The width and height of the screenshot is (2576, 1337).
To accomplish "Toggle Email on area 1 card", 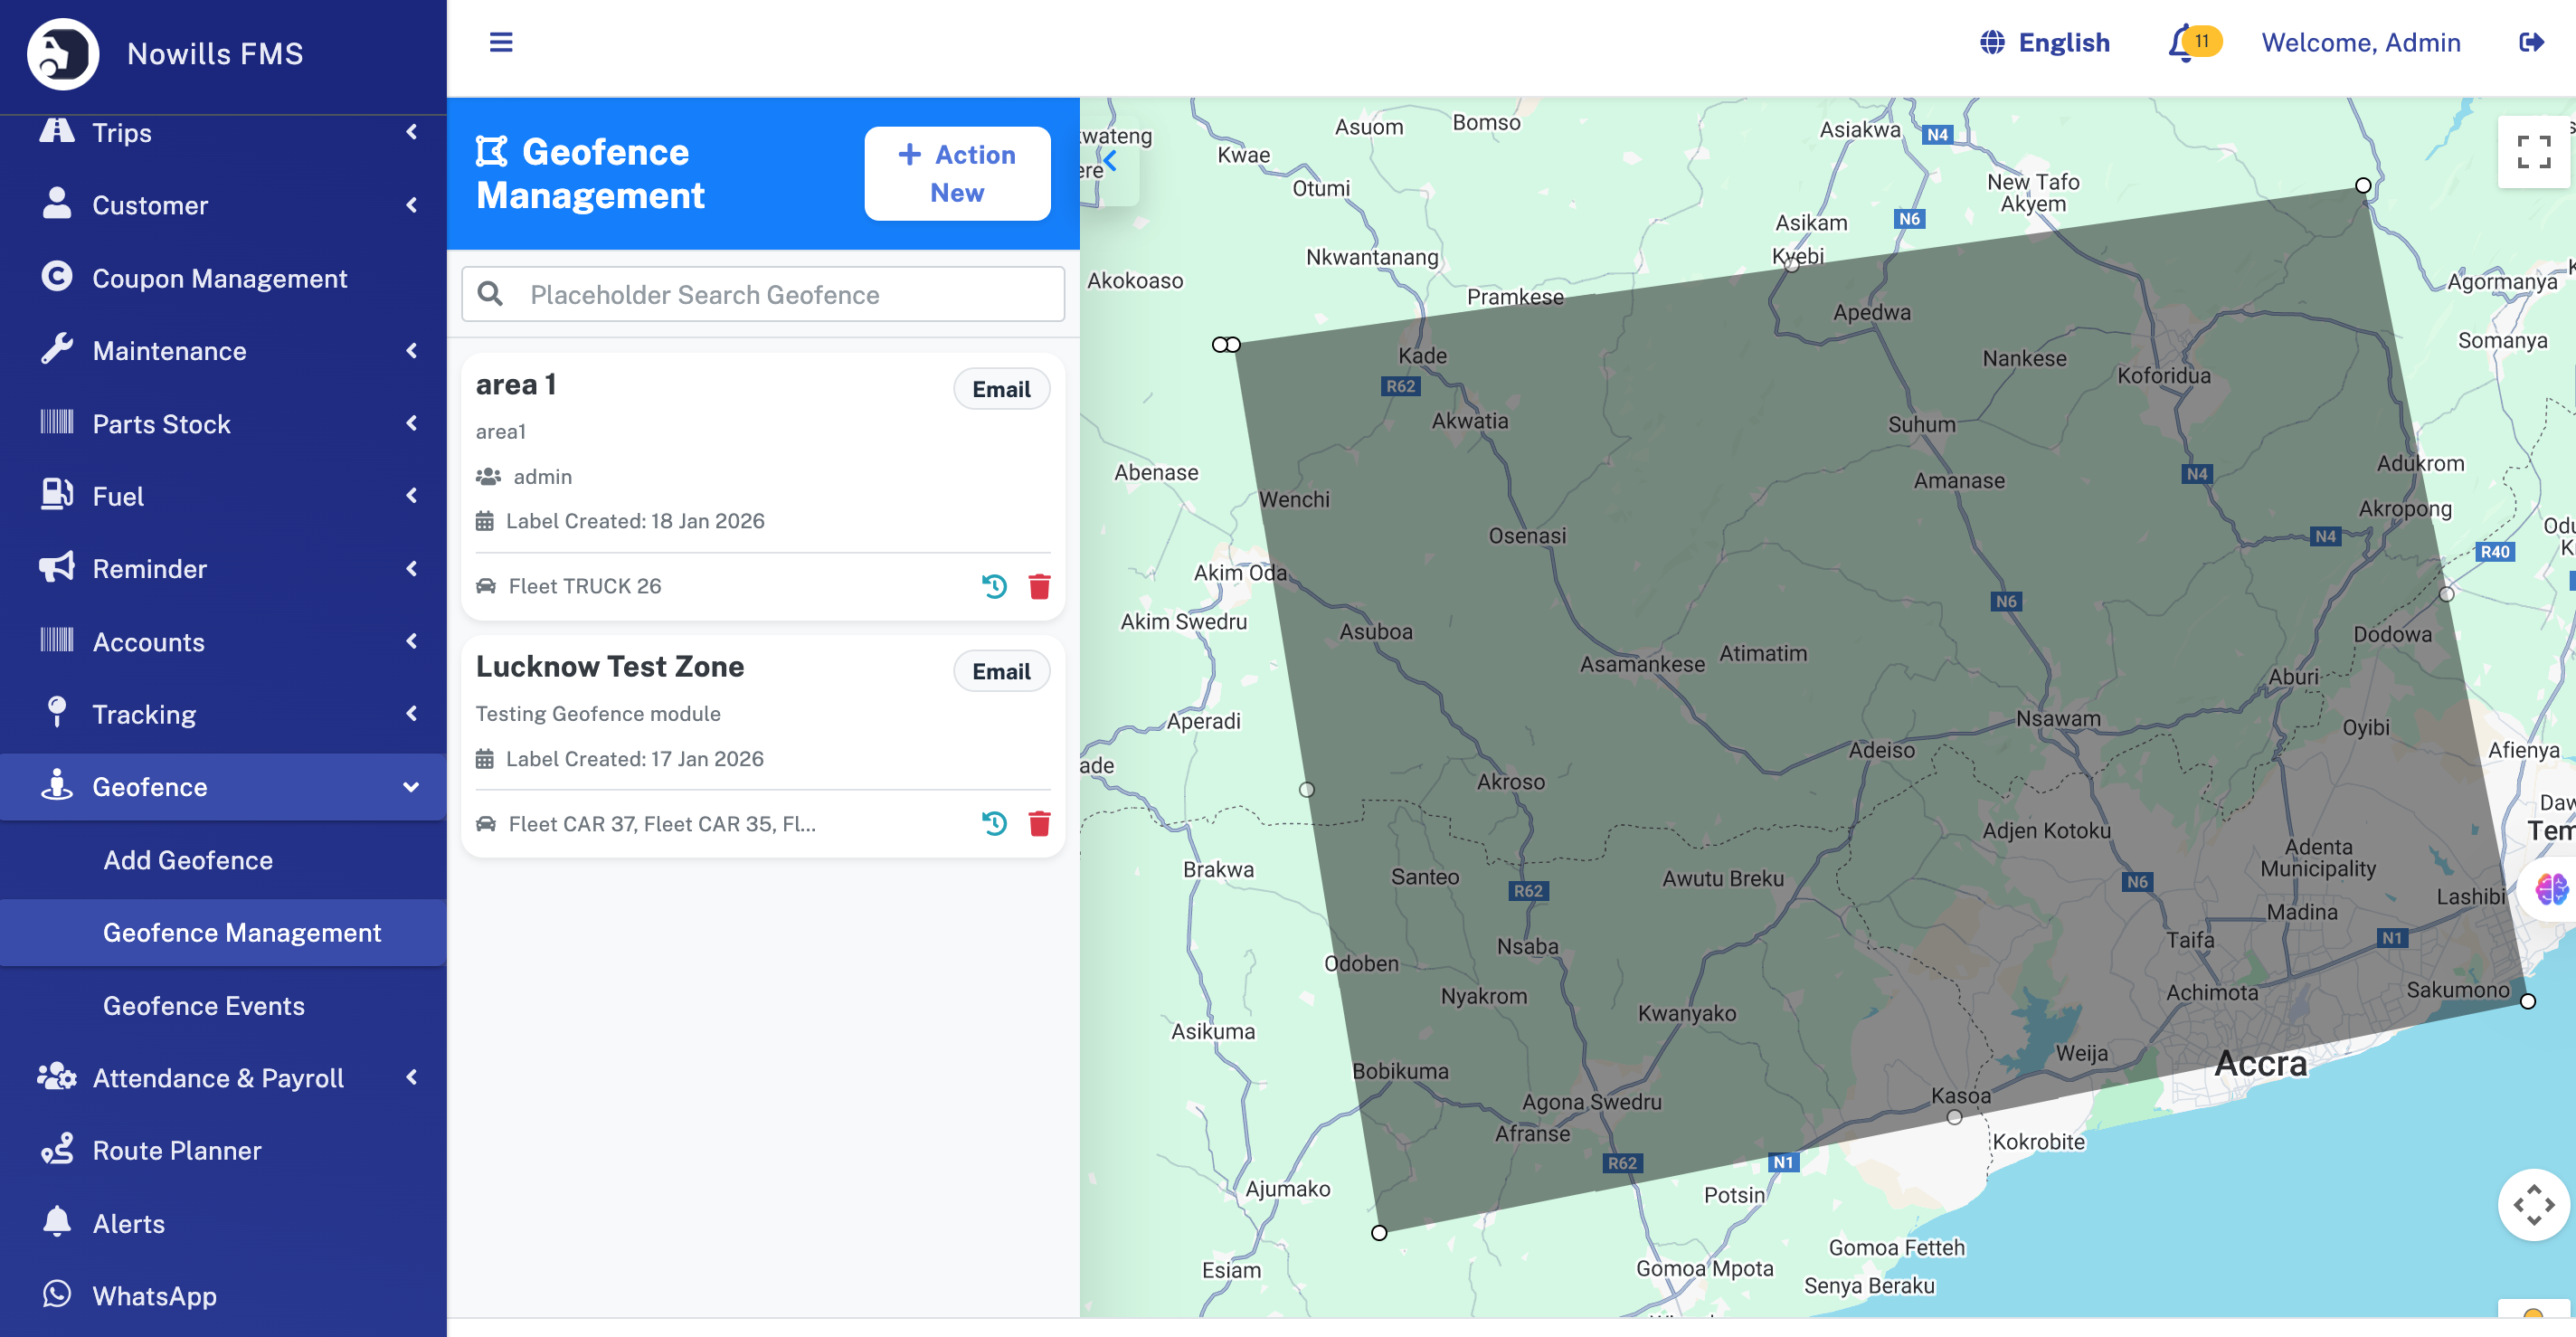I will point(1000,389).
